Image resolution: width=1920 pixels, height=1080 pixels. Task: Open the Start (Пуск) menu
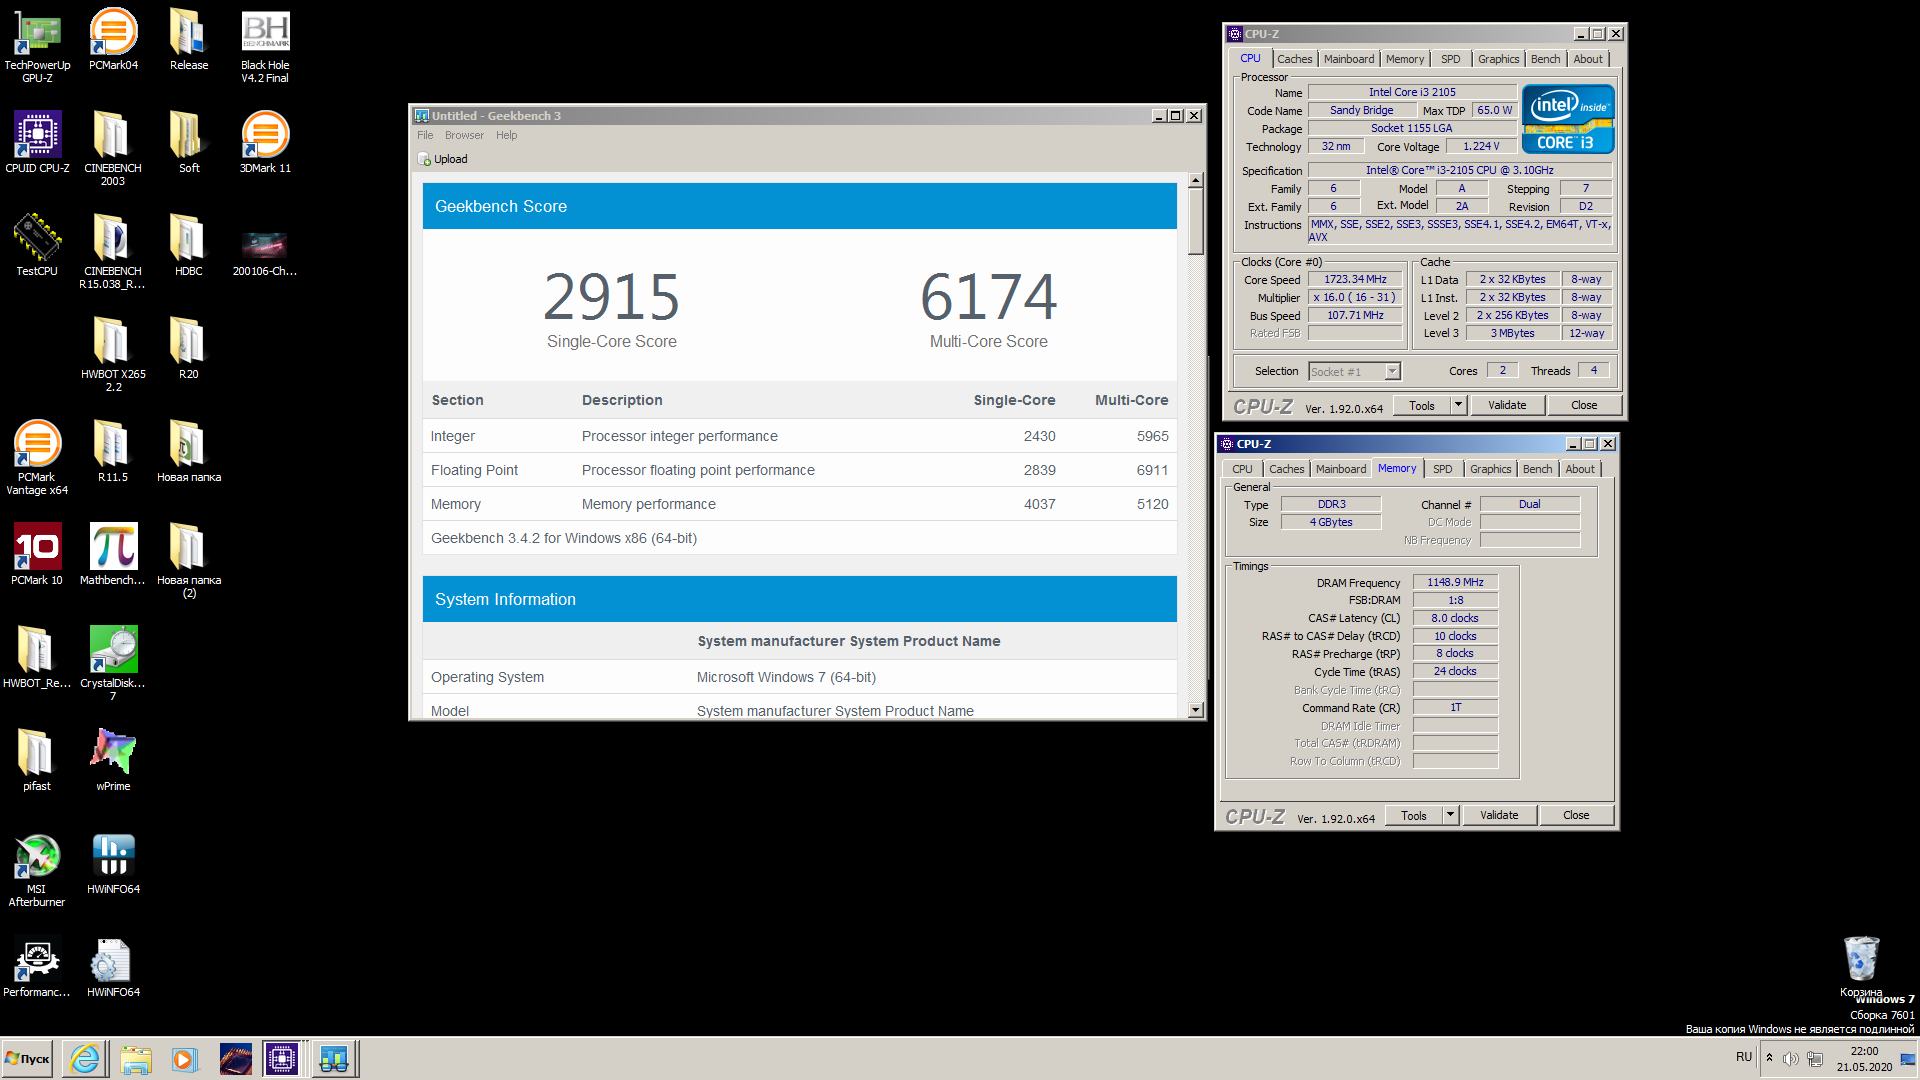coord(29,1058)
